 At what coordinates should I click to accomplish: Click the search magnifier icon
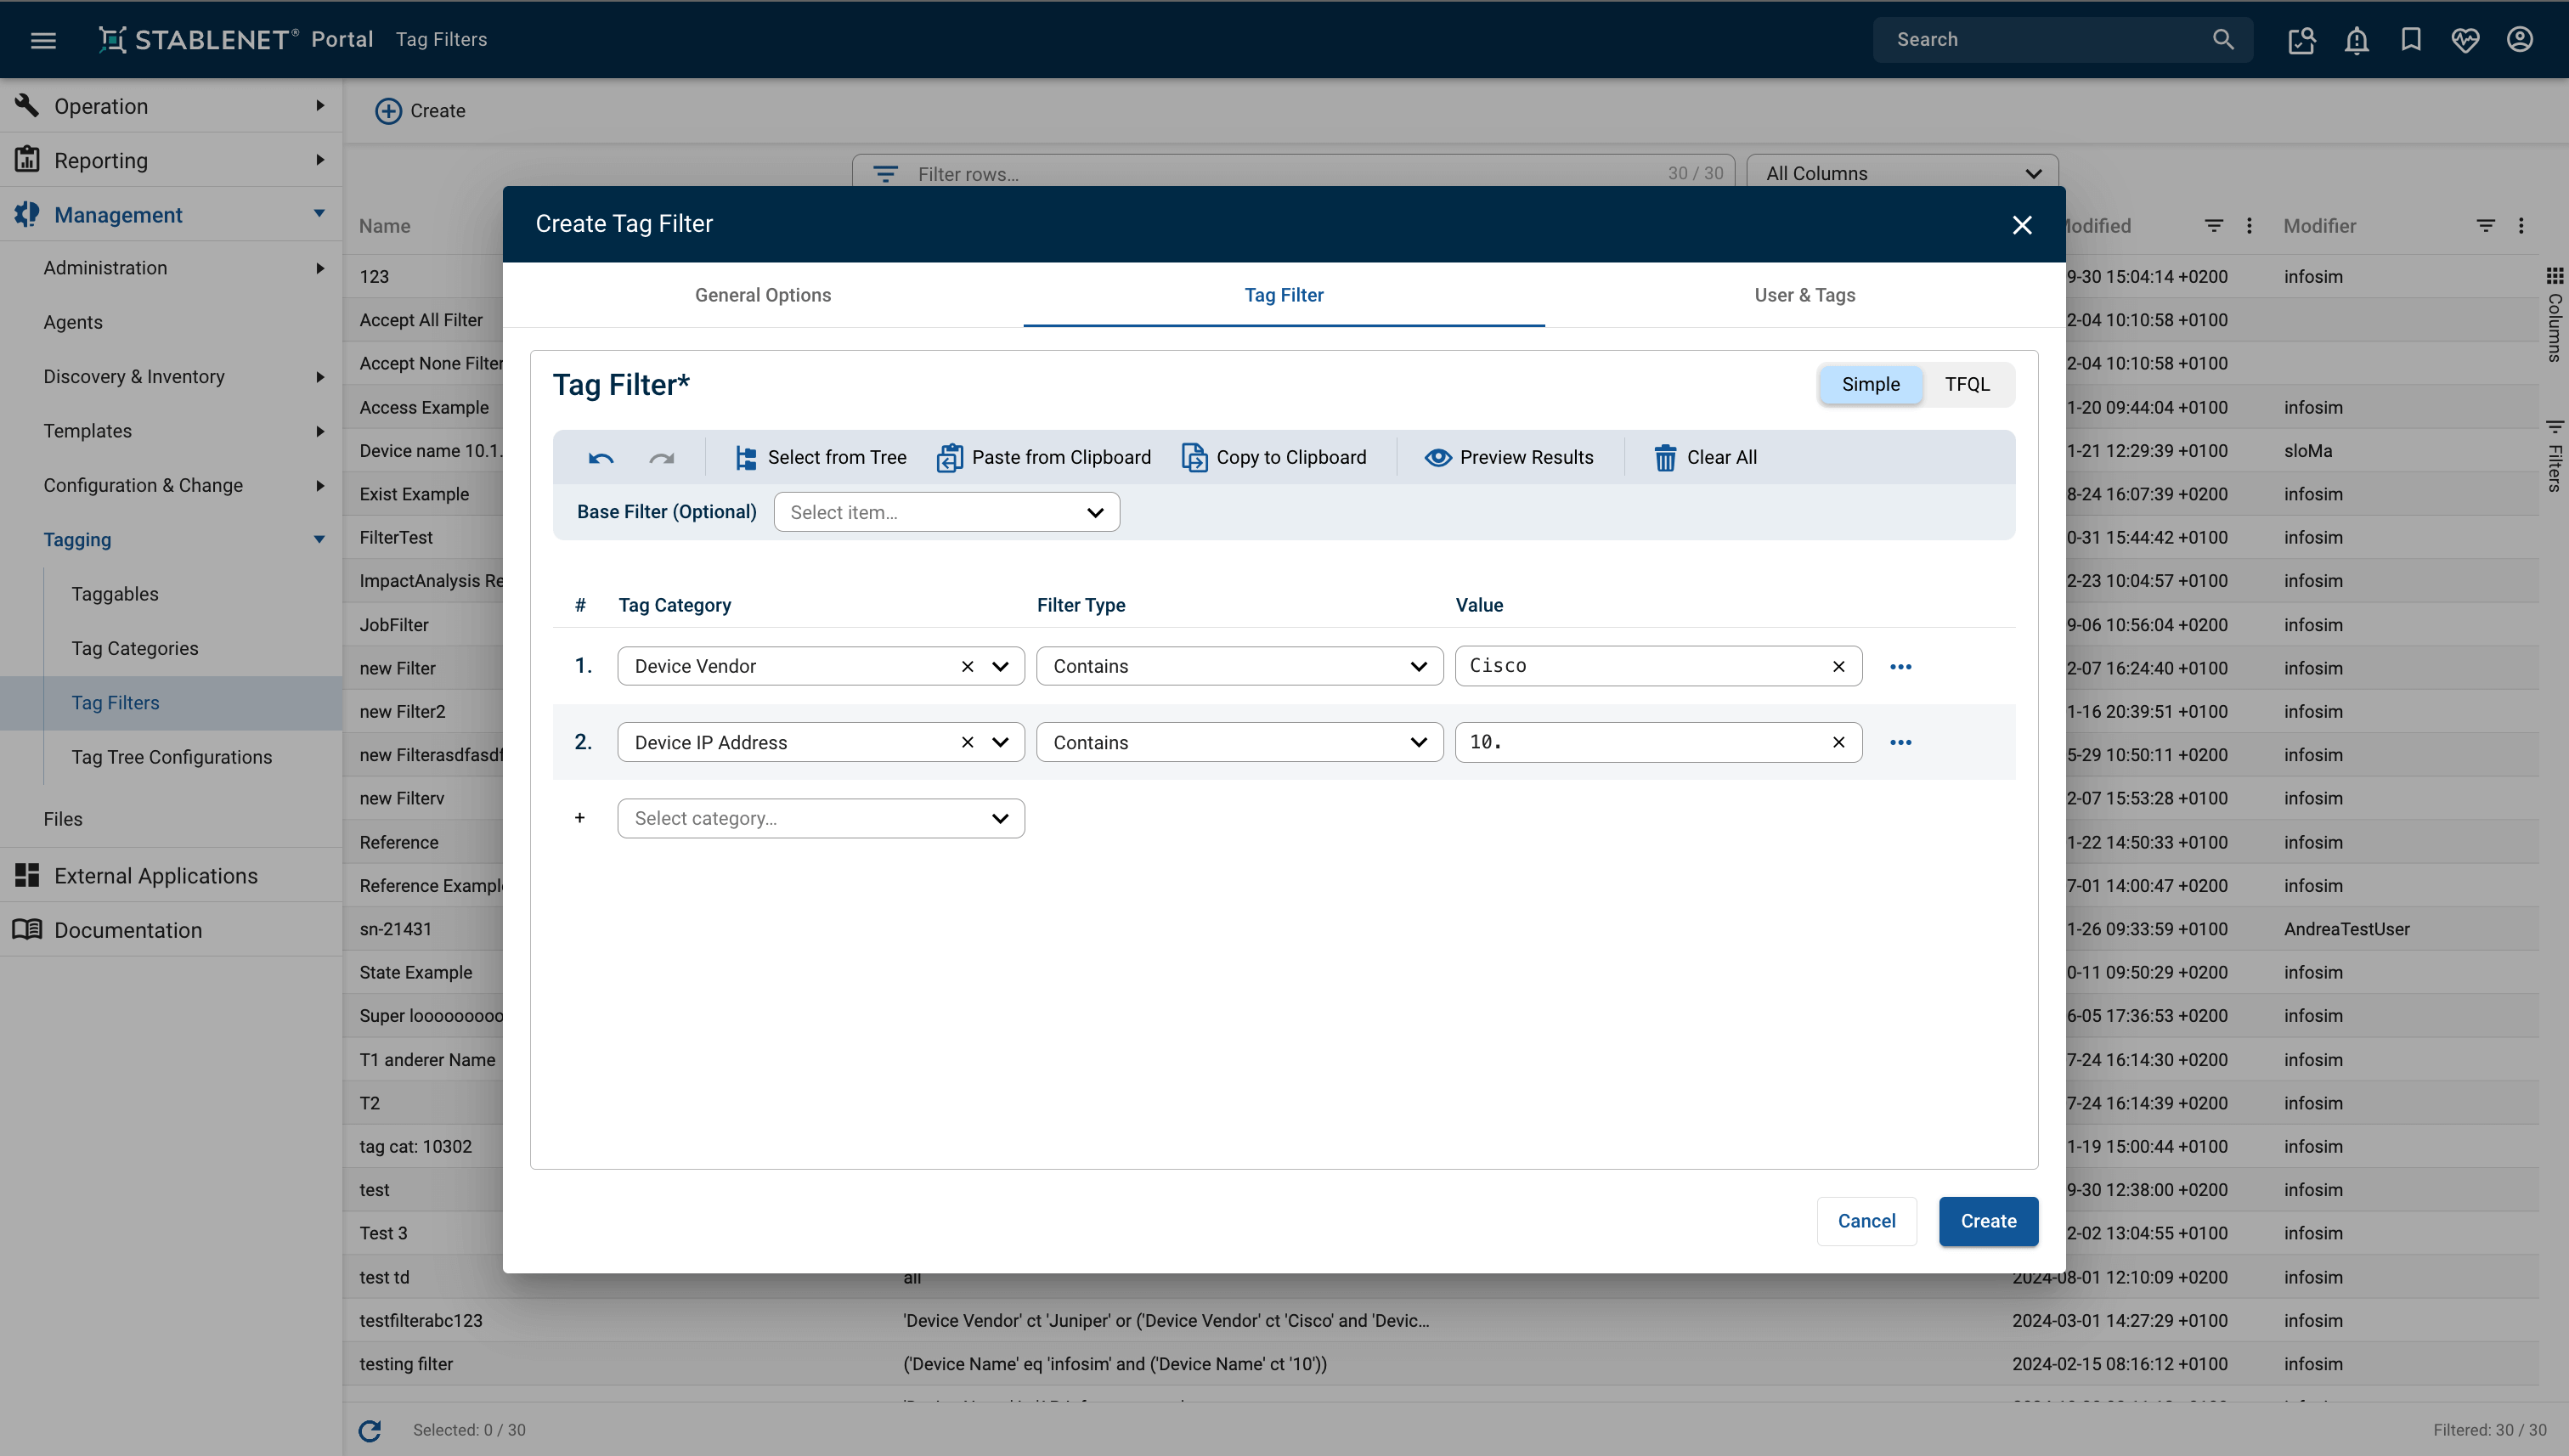2222,39
